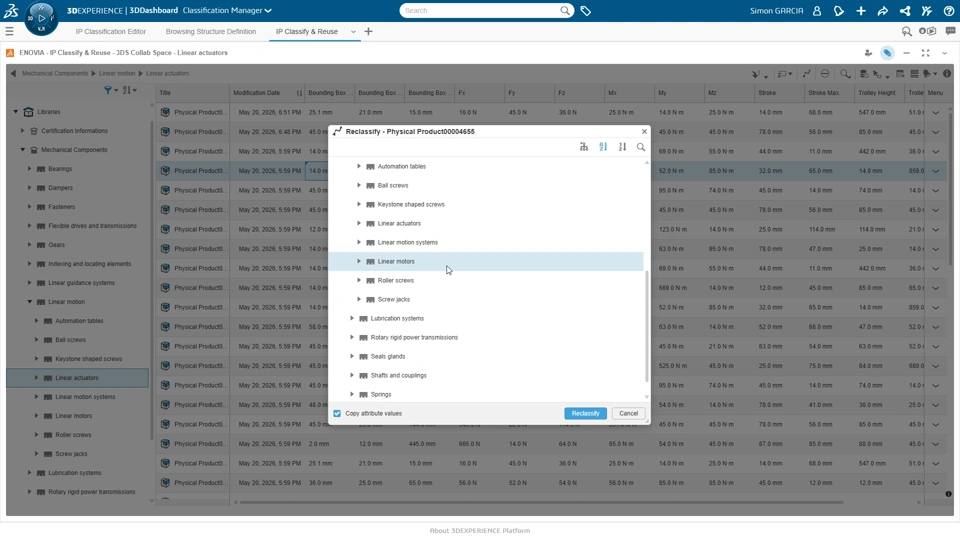Screen dimensions: 960x540
Task: Click the back arrow in the breadcrumb
Action: click(x=13, y=73)
